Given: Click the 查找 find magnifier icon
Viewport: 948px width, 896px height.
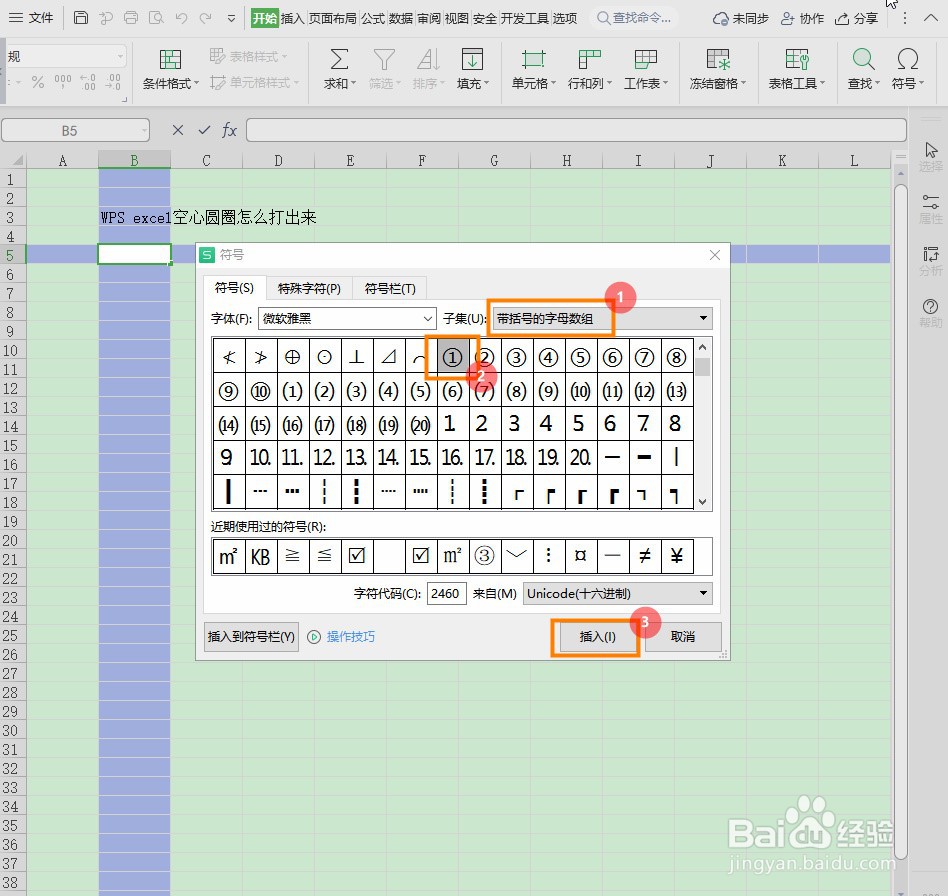Looking at the screenshot, I should [863, 59].
